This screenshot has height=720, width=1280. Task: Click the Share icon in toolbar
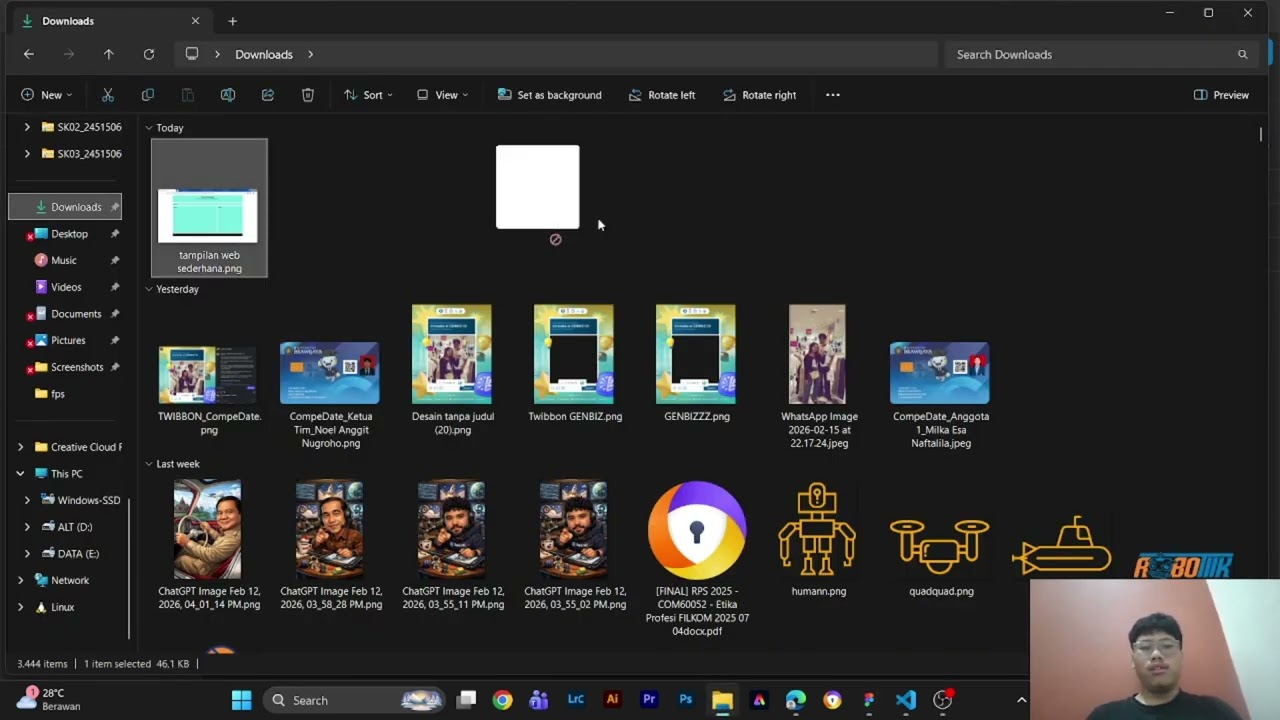coord(268,95)
